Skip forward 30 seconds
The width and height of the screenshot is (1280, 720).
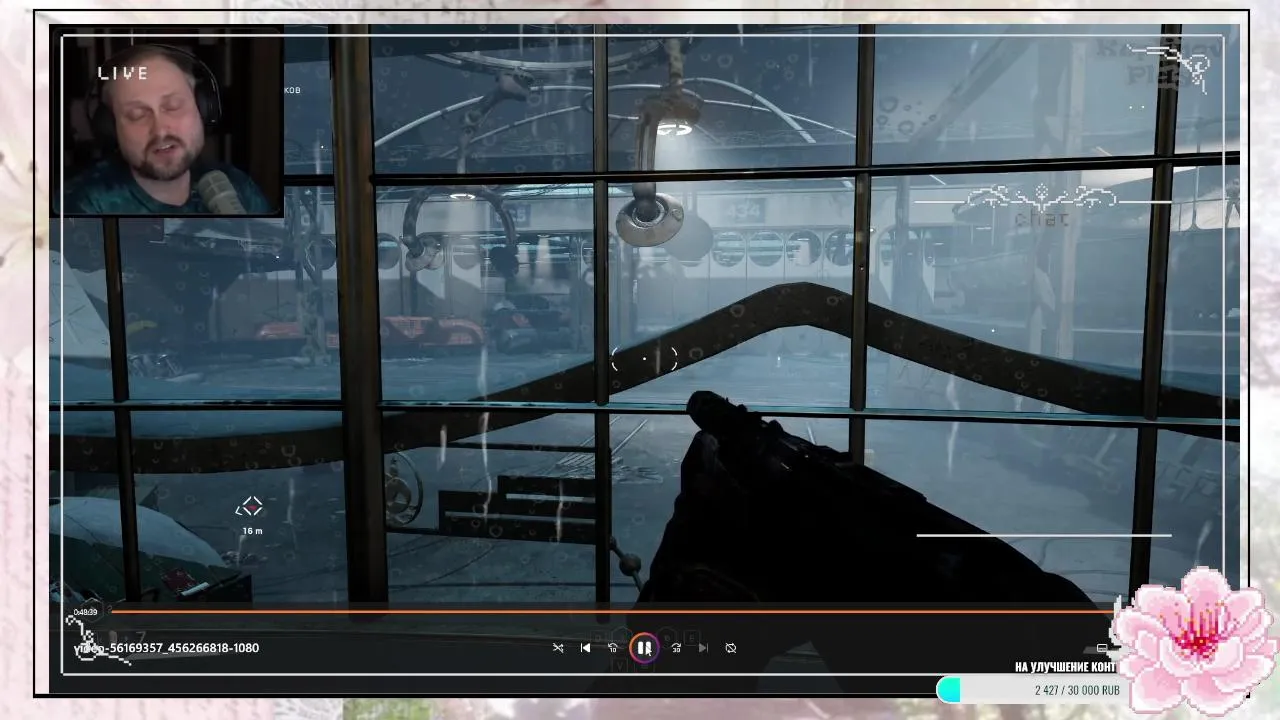pos(676,648)
